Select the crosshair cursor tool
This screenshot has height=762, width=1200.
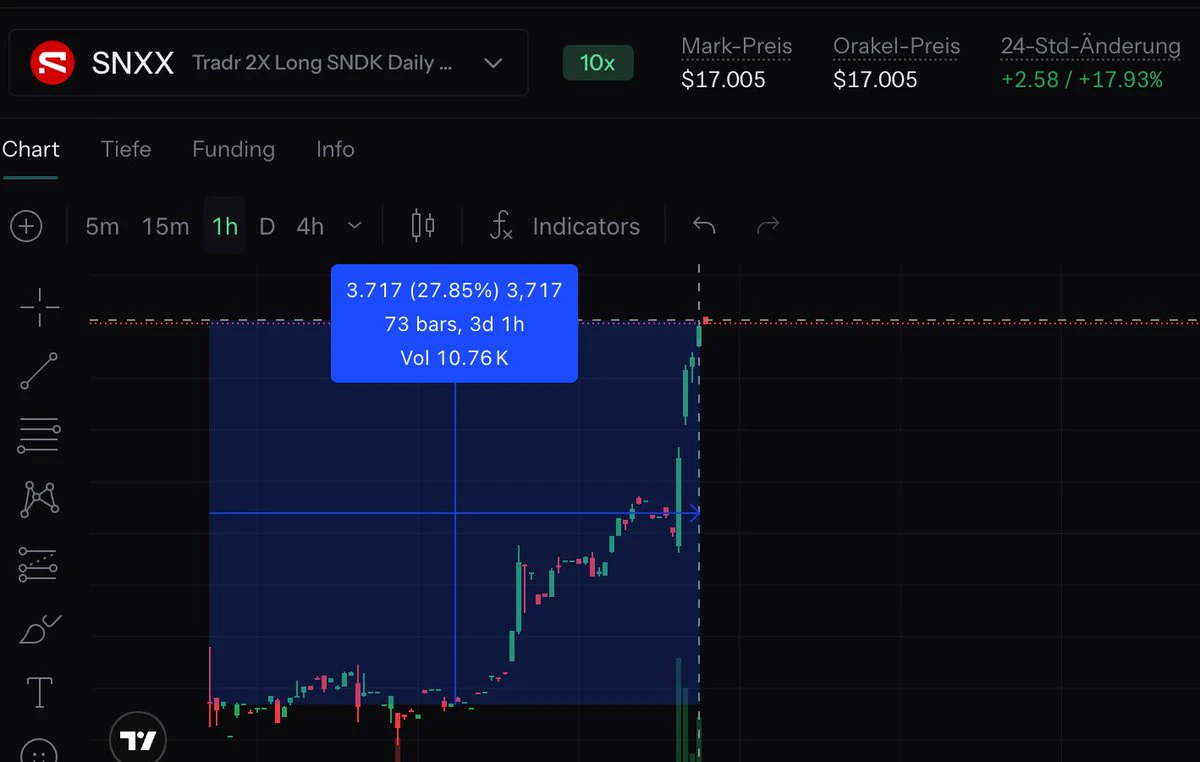[39, 307]
